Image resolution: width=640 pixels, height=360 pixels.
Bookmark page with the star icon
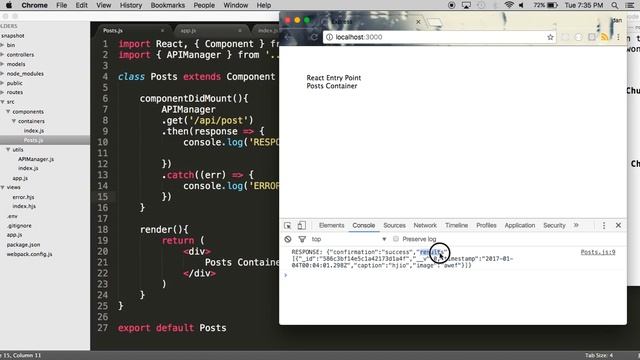[550, 37]
